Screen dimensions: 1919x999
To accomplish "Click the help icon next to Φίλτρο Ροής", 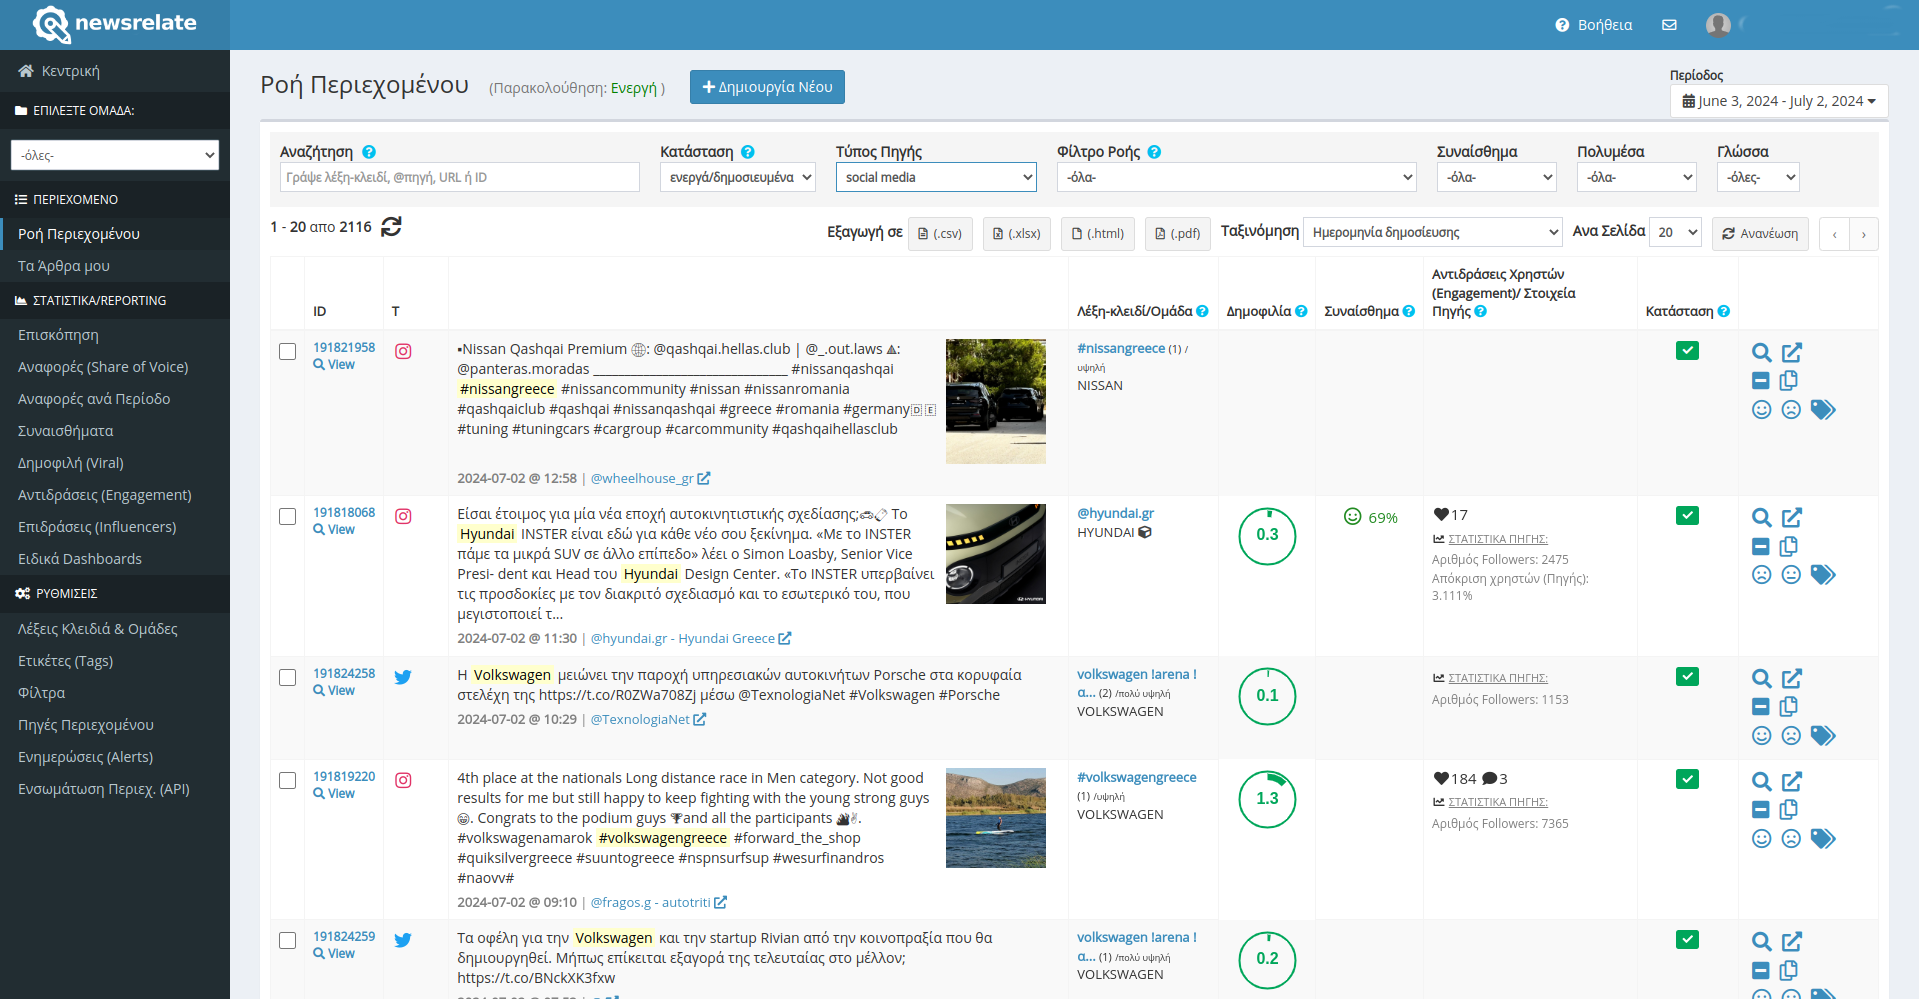I will [x=1154, y=152].
